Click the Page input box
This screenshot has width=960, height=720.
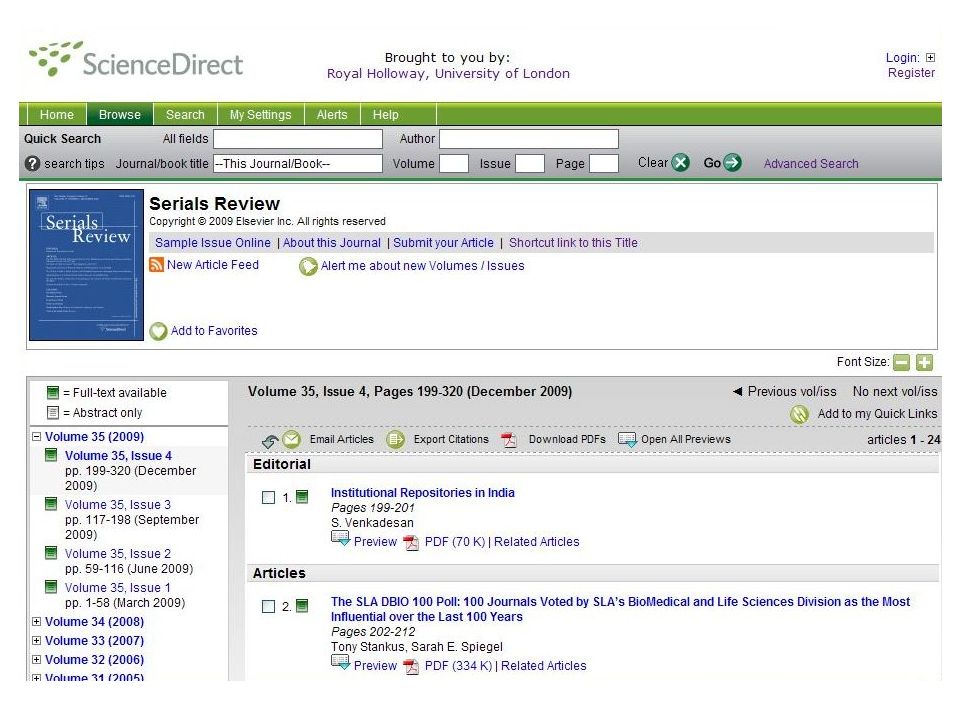click(x=604, y=163)
